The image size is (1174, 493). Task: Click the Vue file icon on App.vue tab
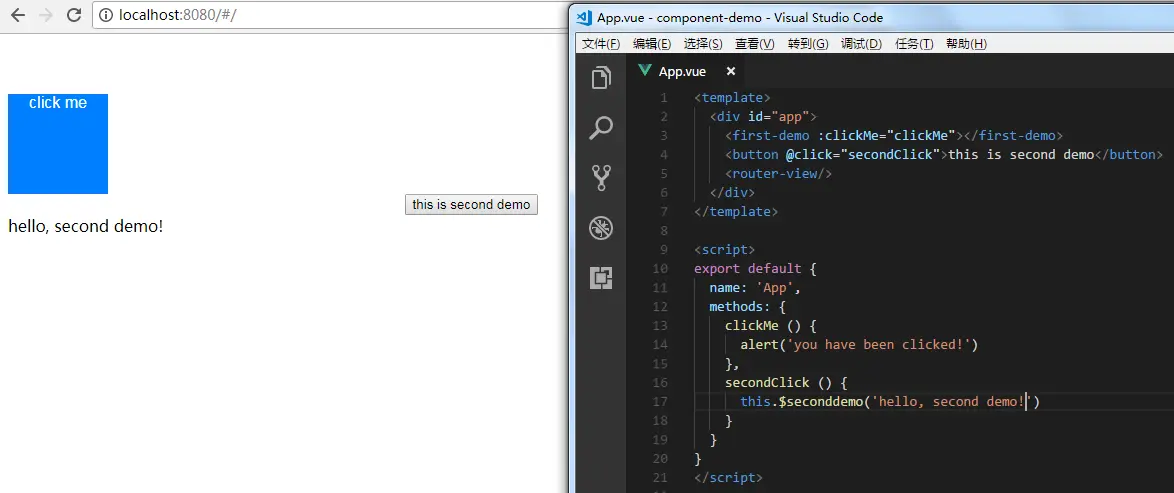643,71
